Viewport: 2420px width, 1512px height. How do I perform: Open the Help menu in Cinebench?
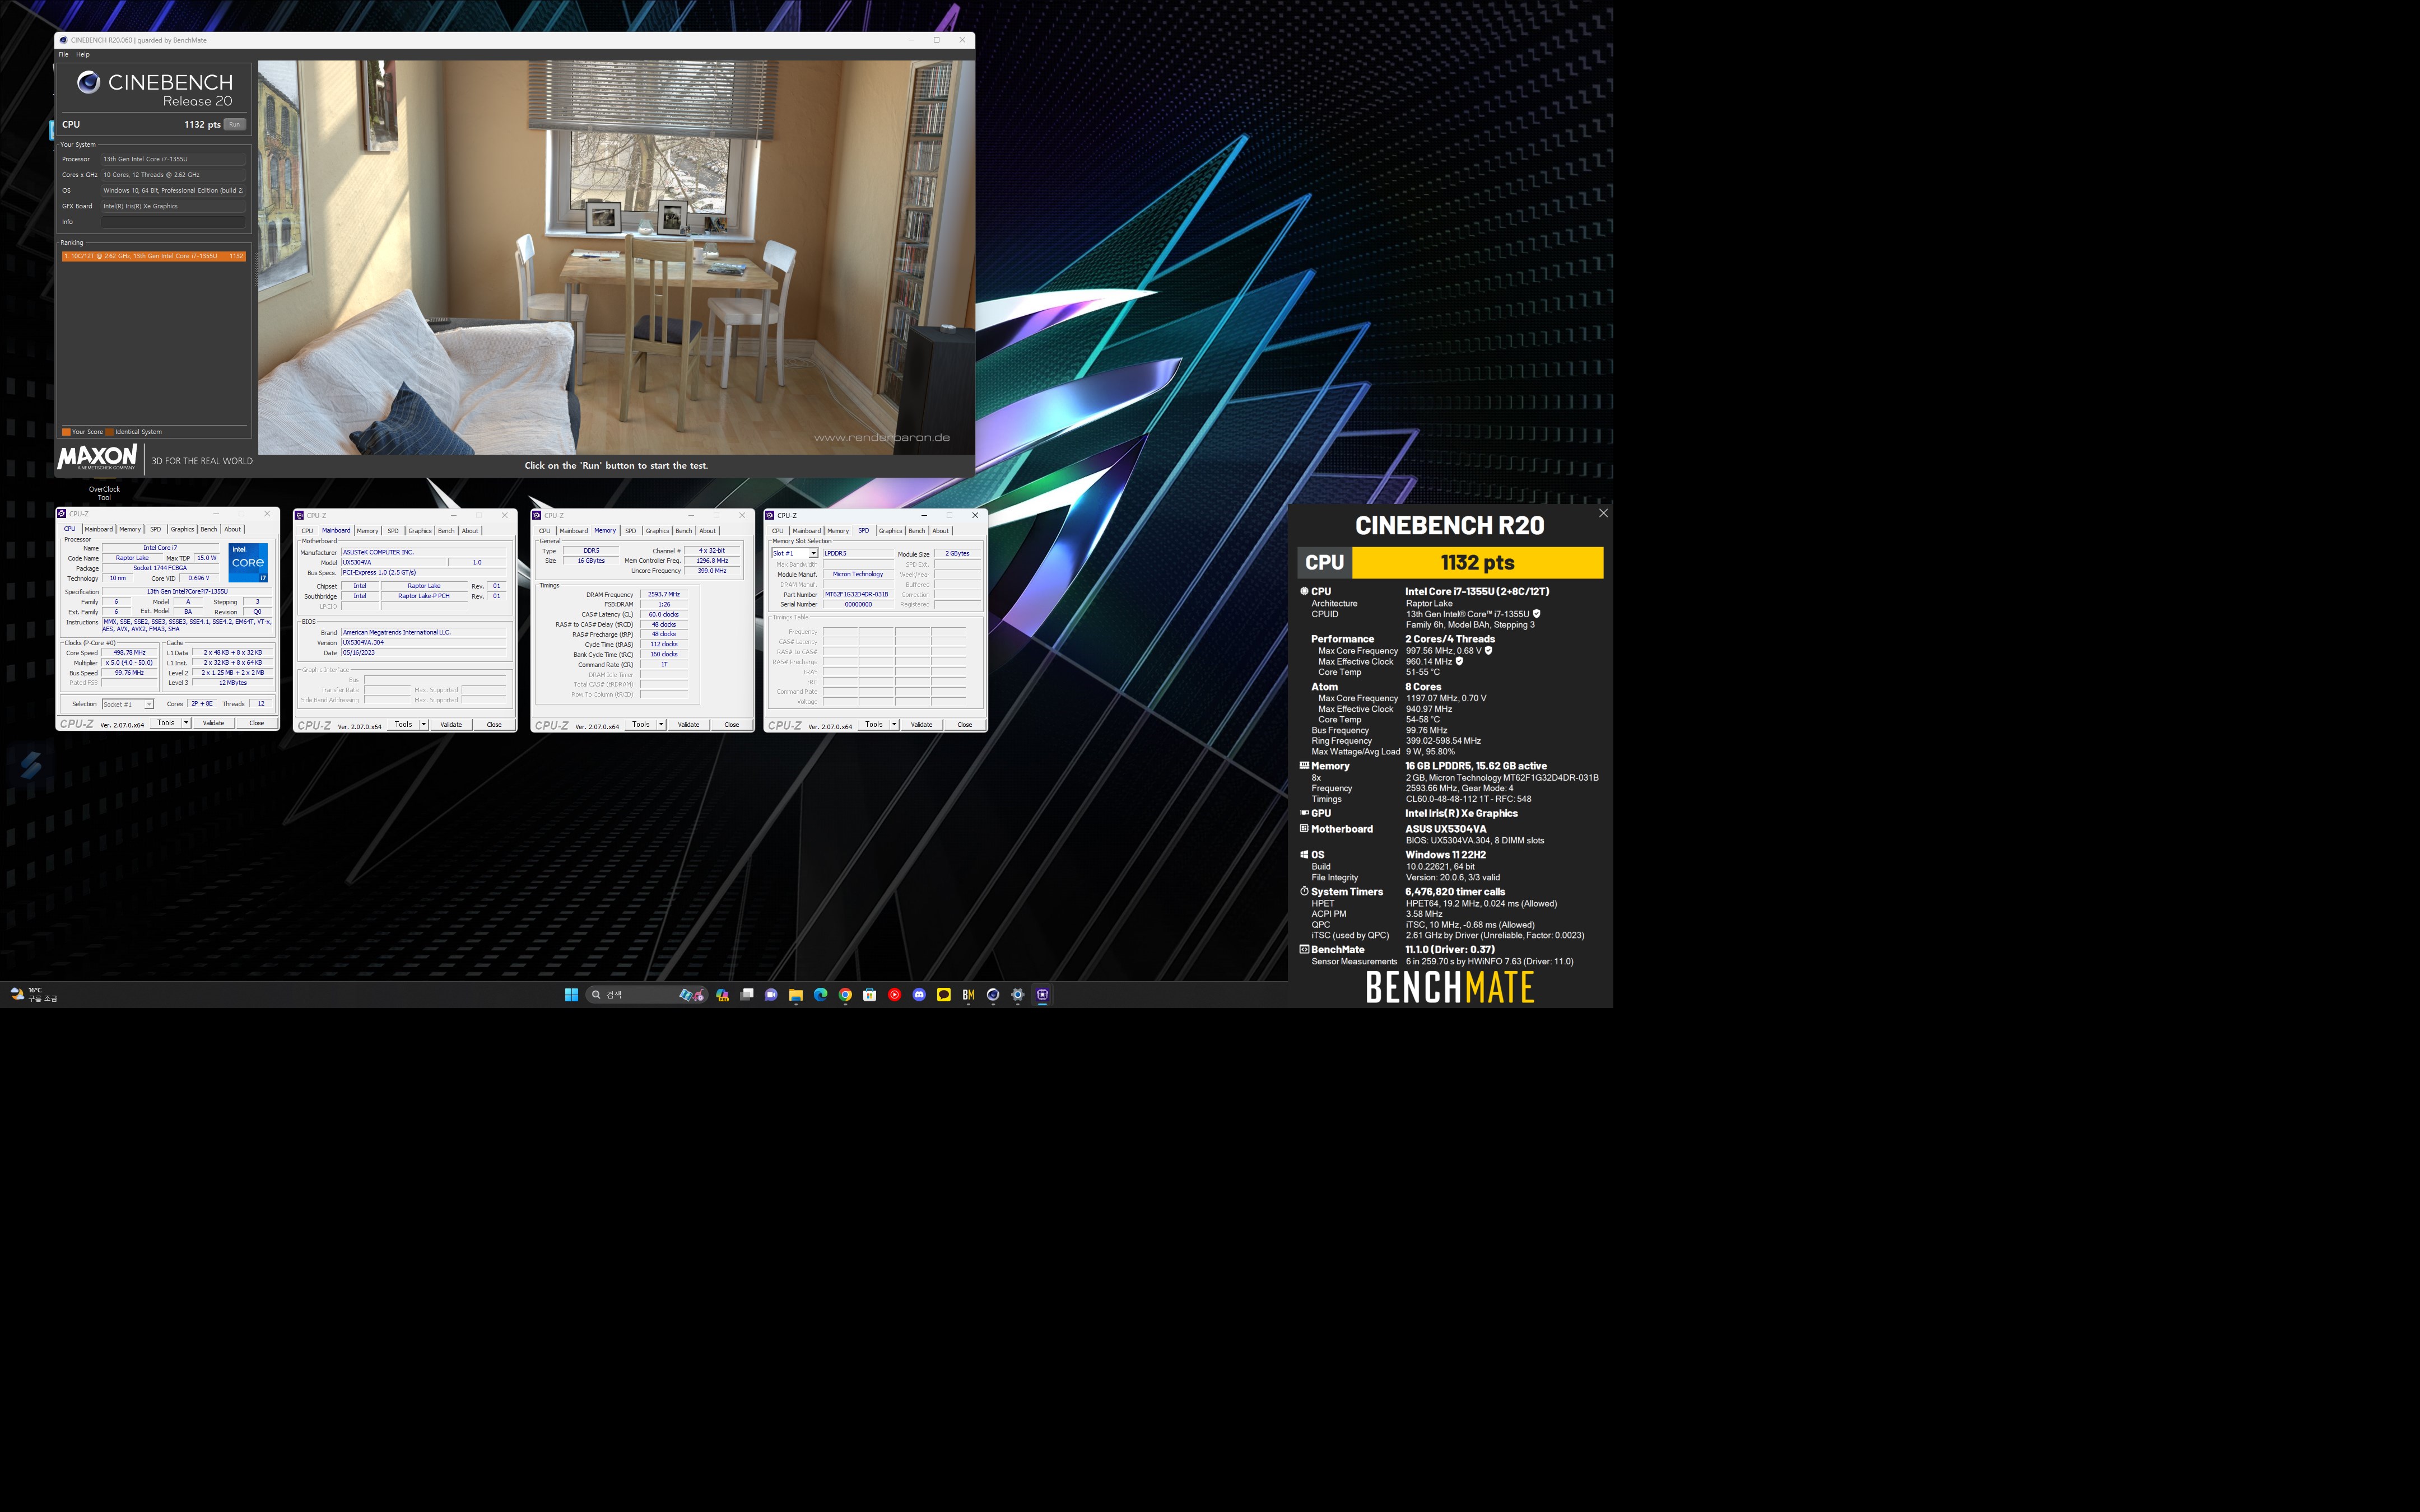tap(83, 54)
